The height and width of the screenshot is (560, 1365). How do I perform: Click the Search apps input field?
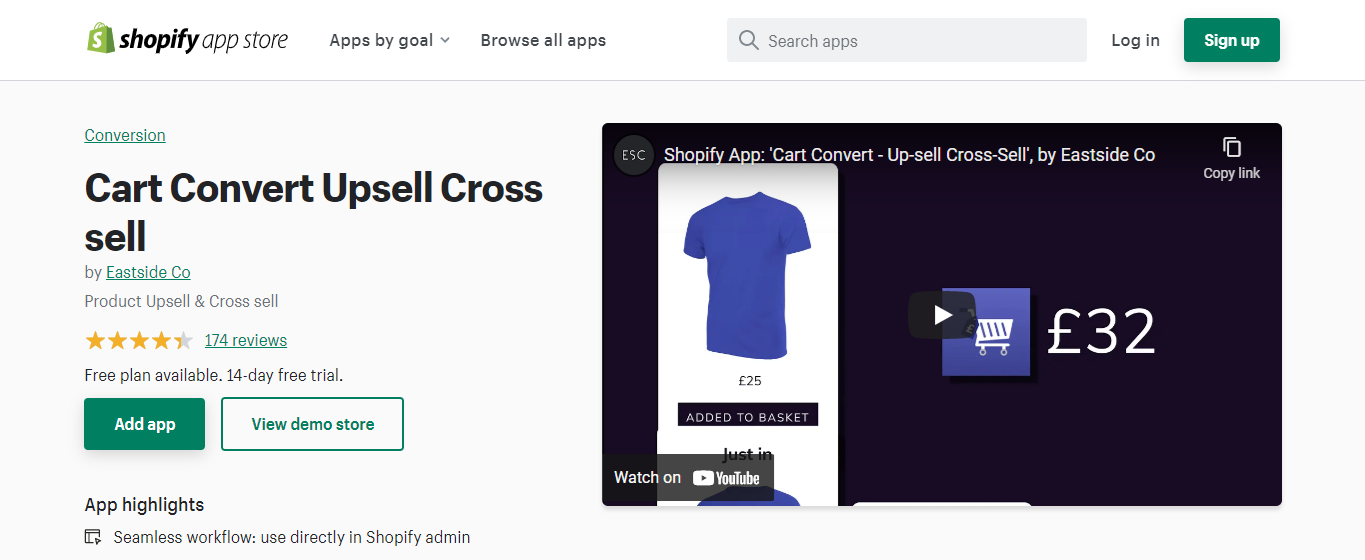[920, 41]
